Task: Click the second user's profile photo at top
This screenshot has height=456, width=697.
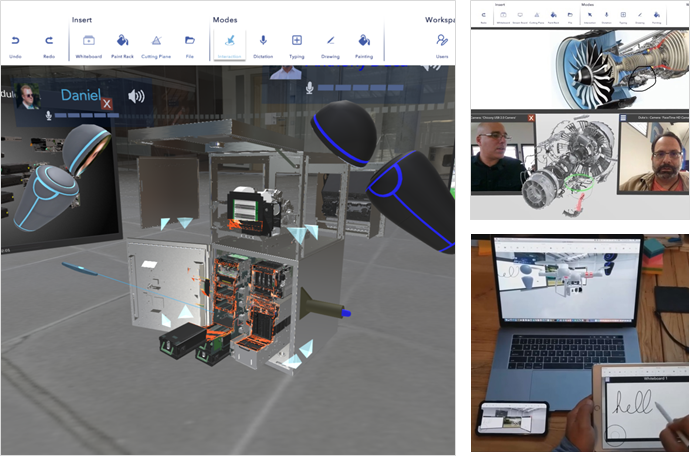Action: [x=285, y=72]
